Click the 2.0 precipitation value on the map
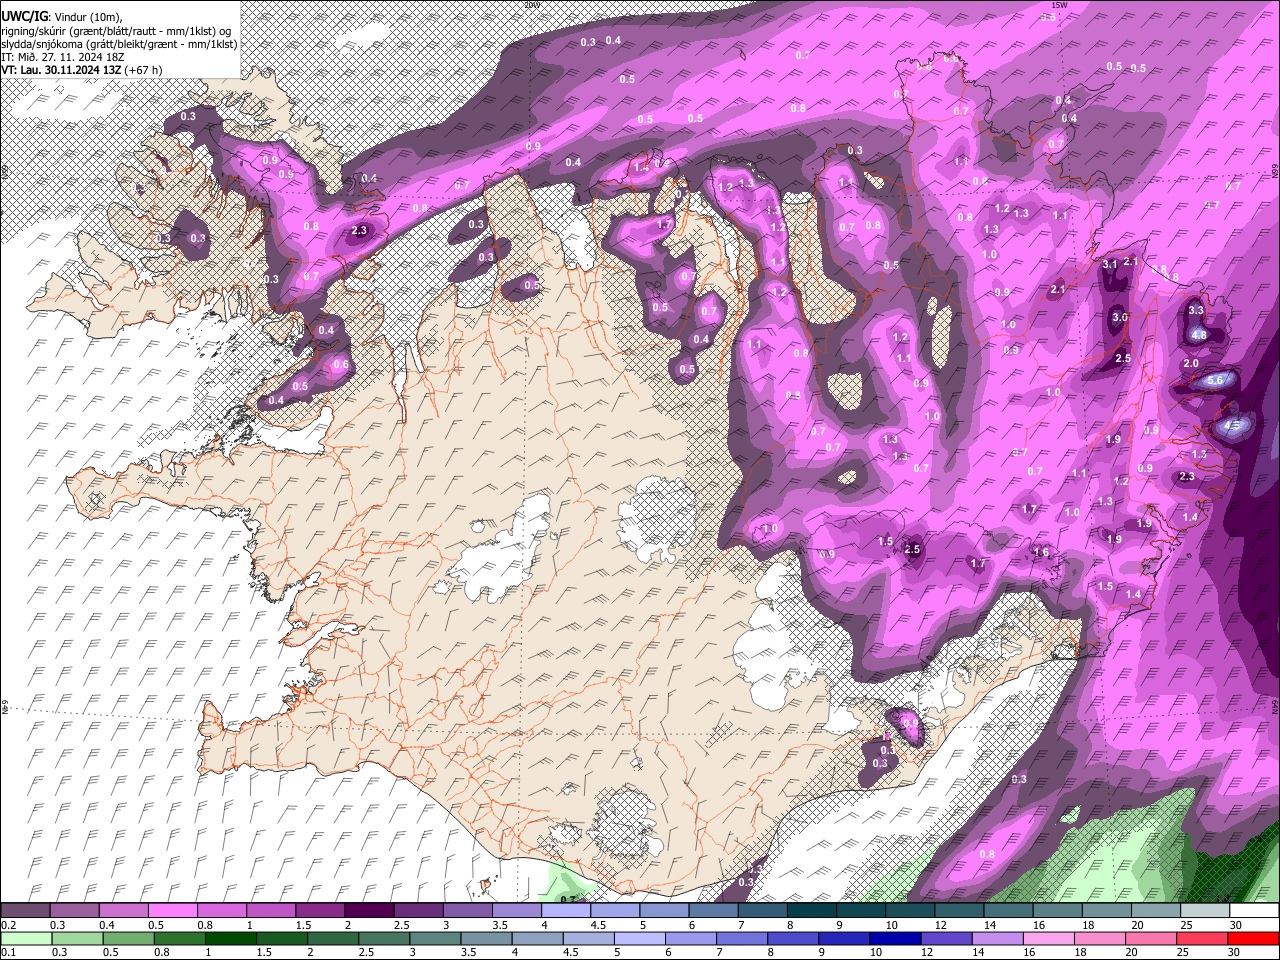Screen dimensions: 1280x960 coord(1191,364)
